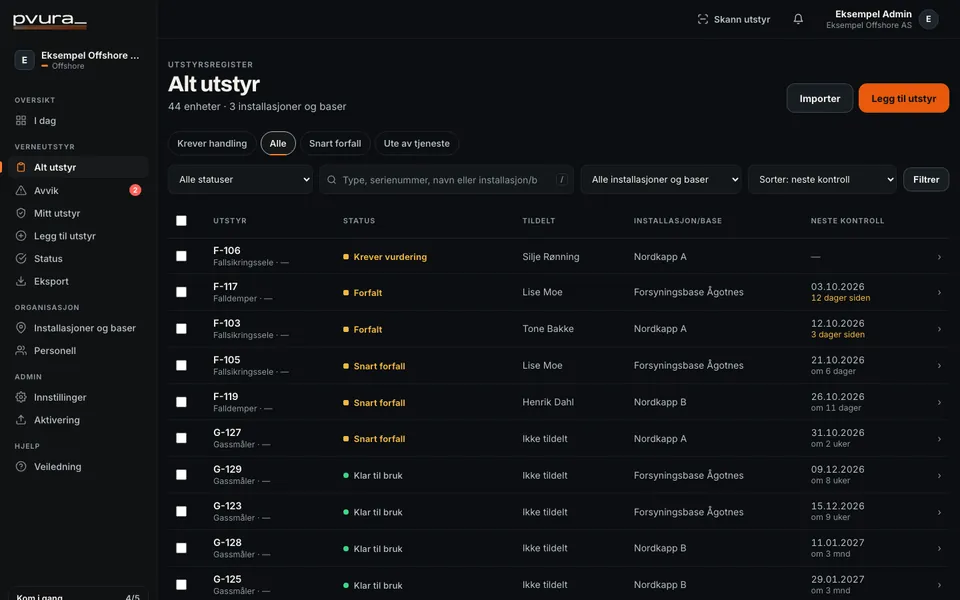Open Avvik warning triangle icon
The width and height of the screenshot is (960, 600).
[x=21, y=190]
